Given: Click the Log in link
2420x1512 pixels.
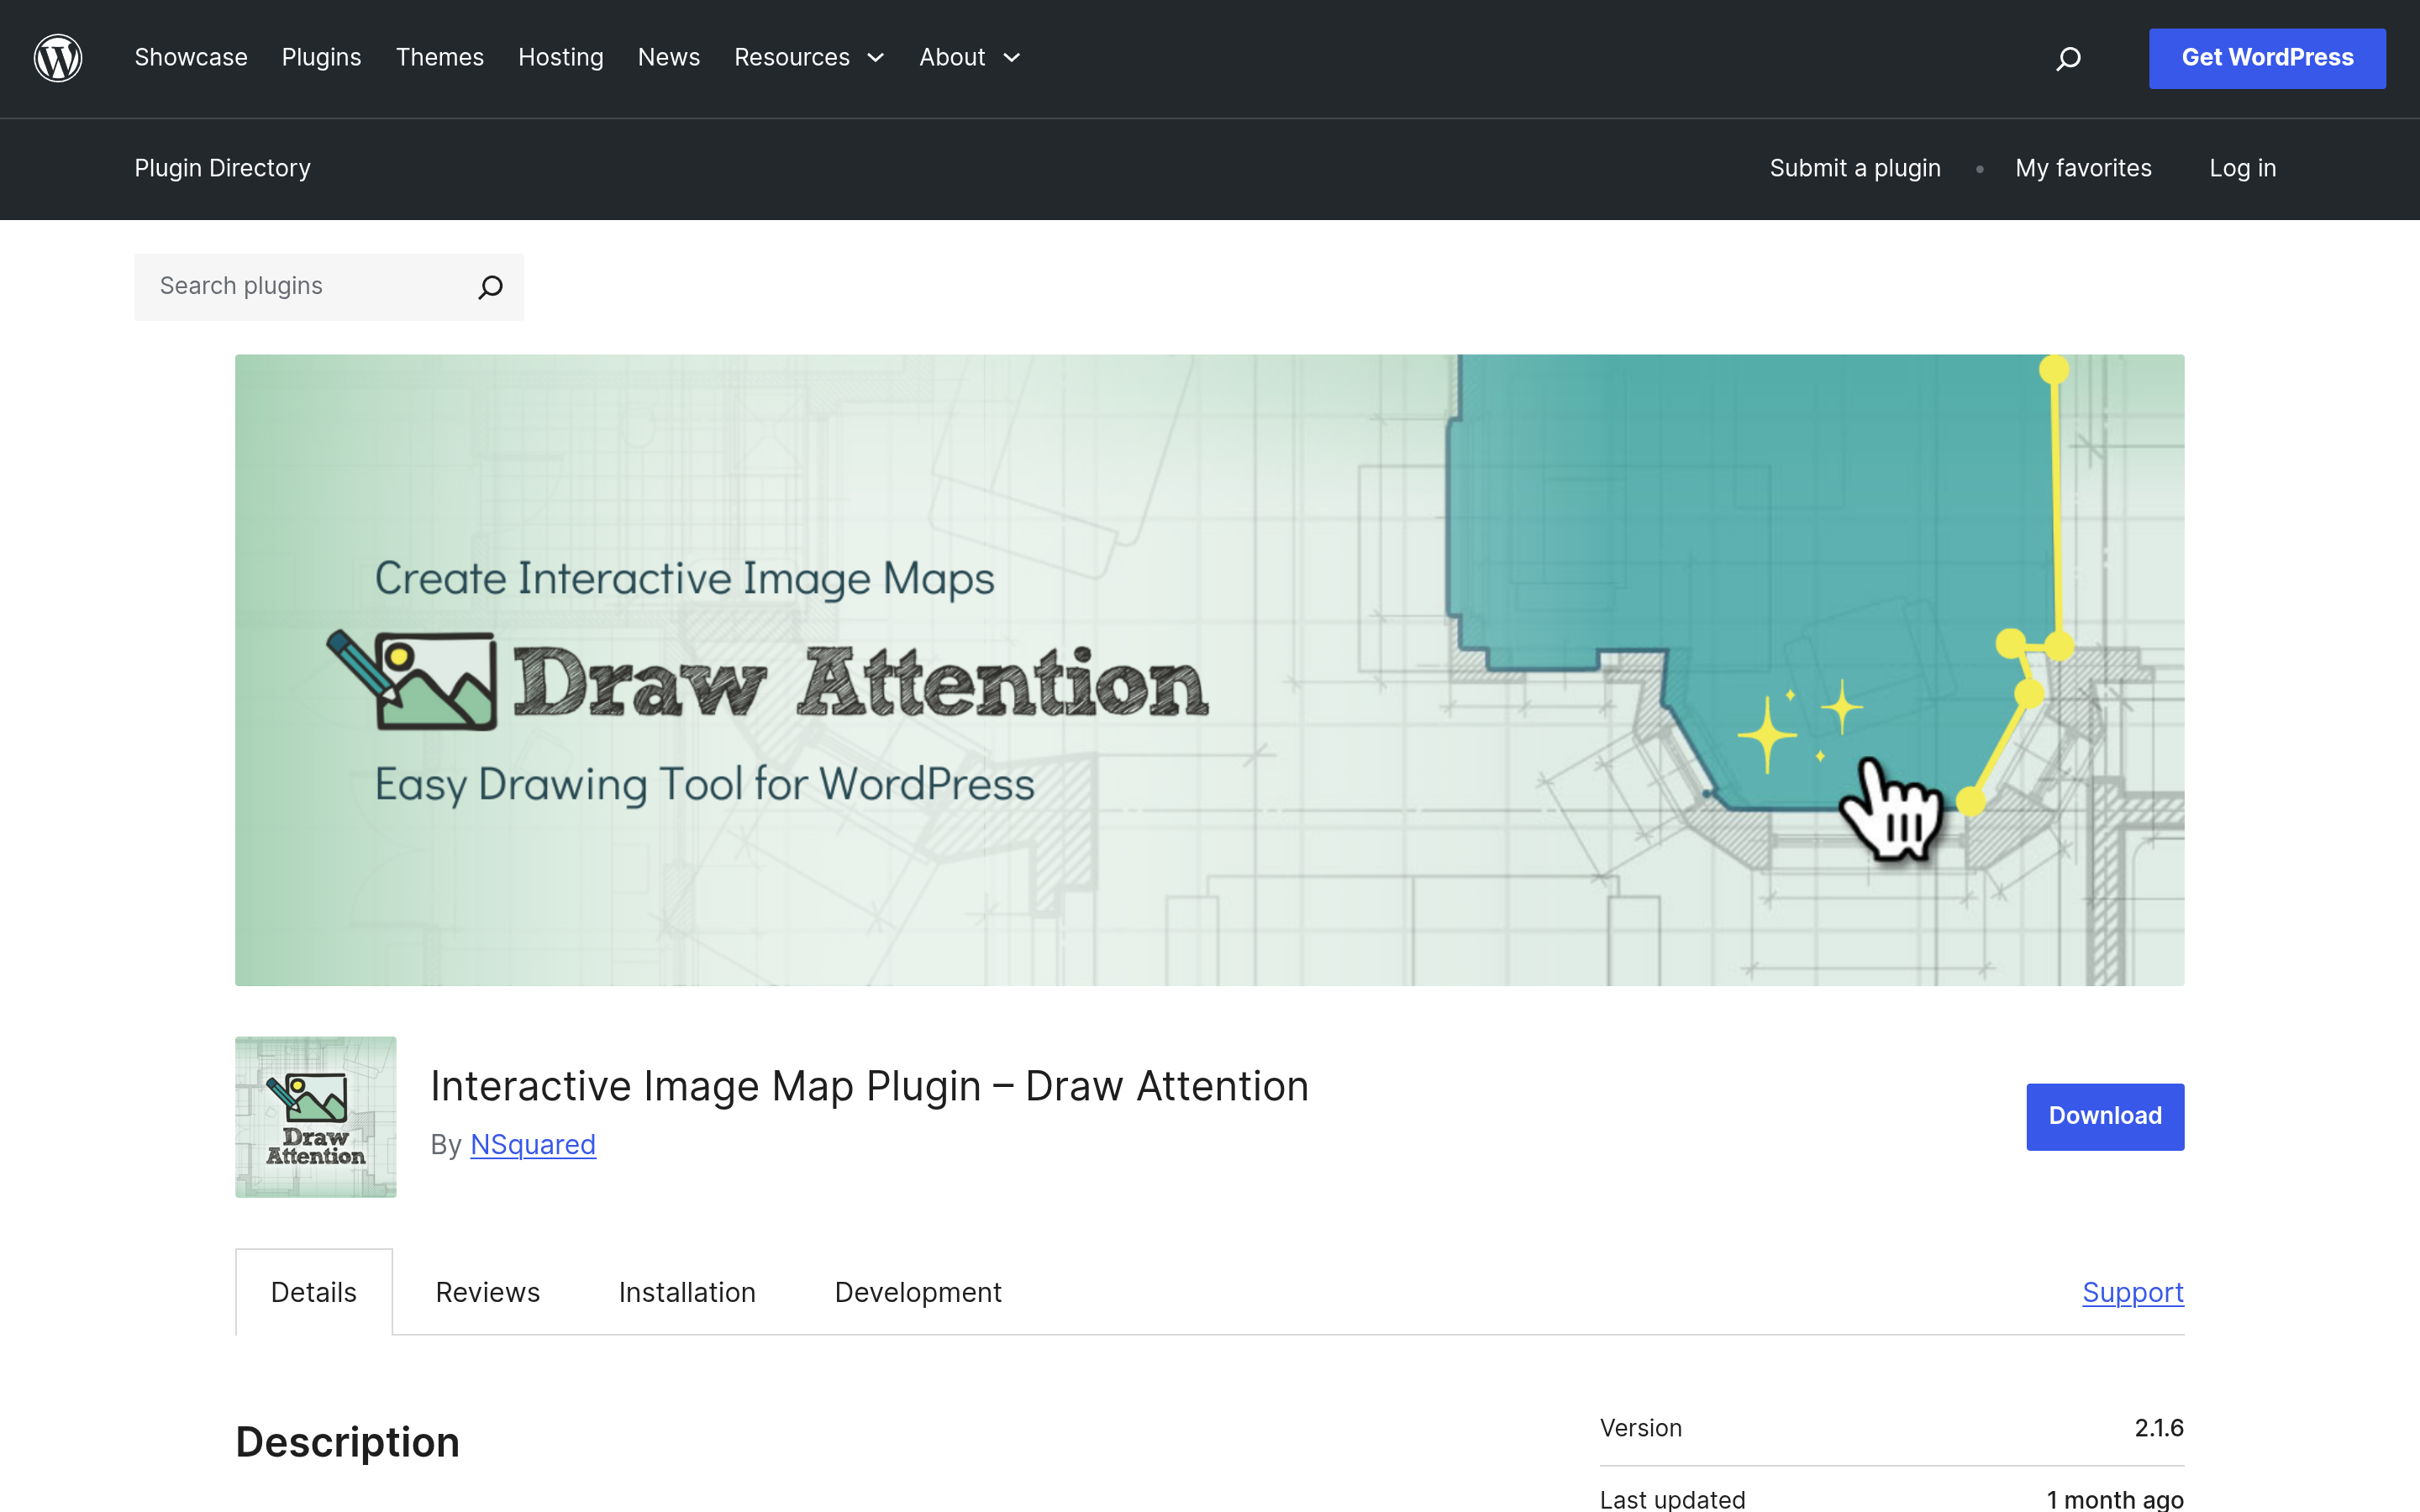Looking at the screenshot, I should coord(2243,168).
